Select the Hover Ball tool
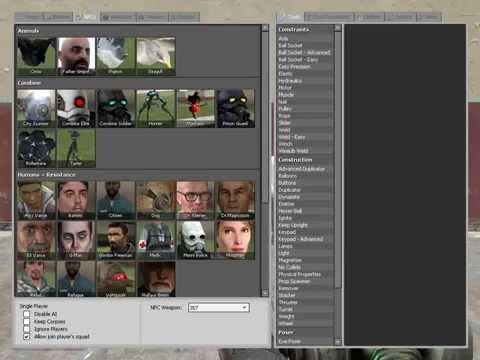Viewport: 480px width, 360px height. 305,211
